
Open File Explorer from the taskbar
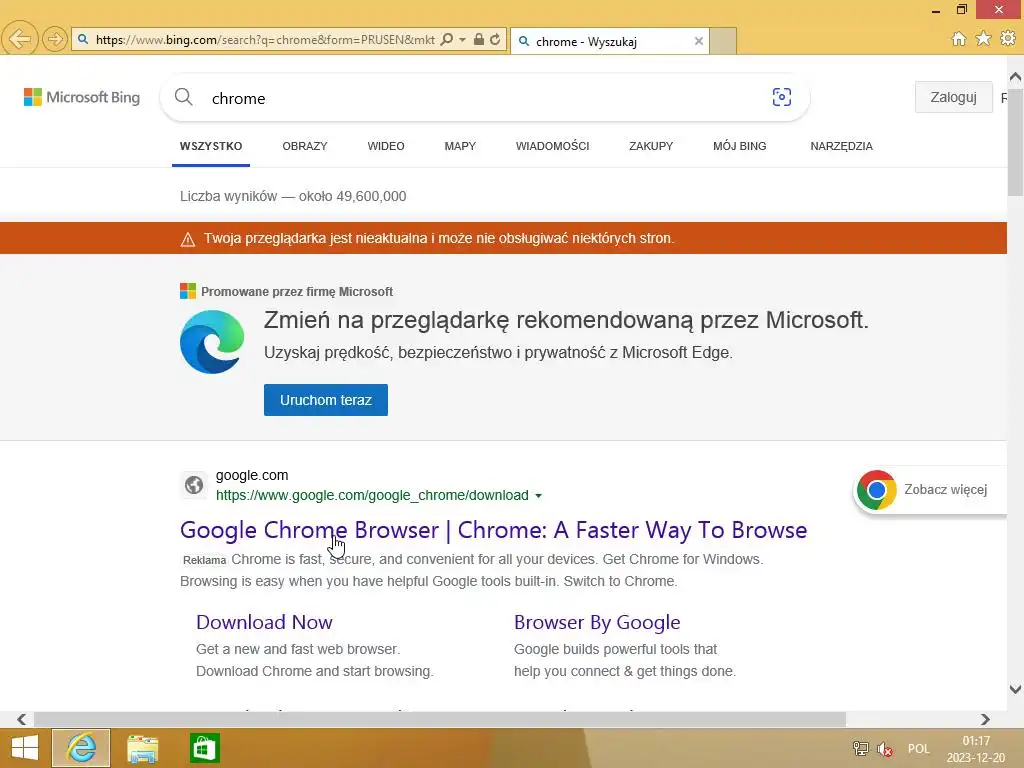tap(142, 748)
